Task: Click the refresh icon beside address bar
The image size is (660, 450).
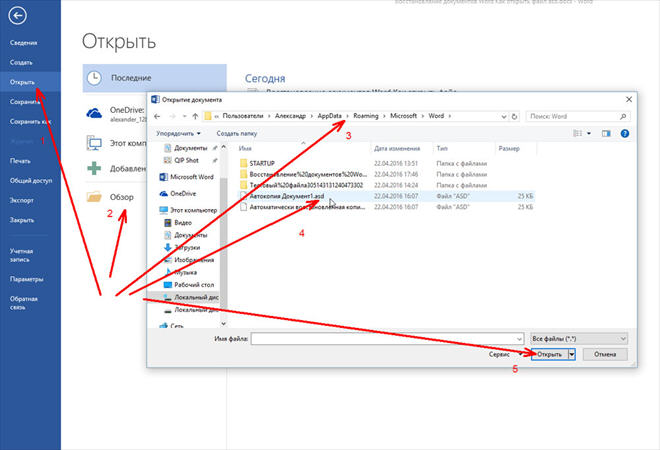Action: pos(514,117)
